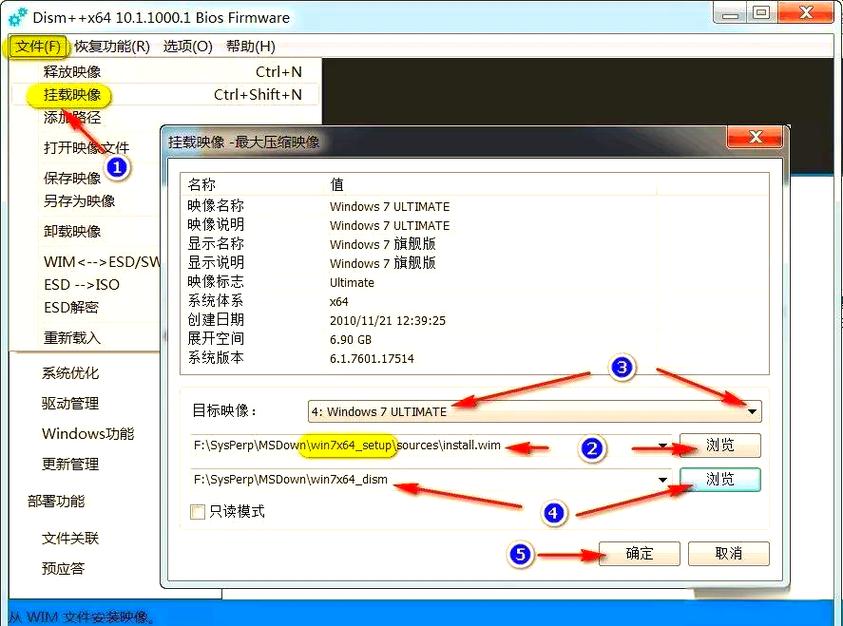Screen dimensions: 843x626
Task: Click the Dism++ gear icon in title bar
Action: pos(17,17)
